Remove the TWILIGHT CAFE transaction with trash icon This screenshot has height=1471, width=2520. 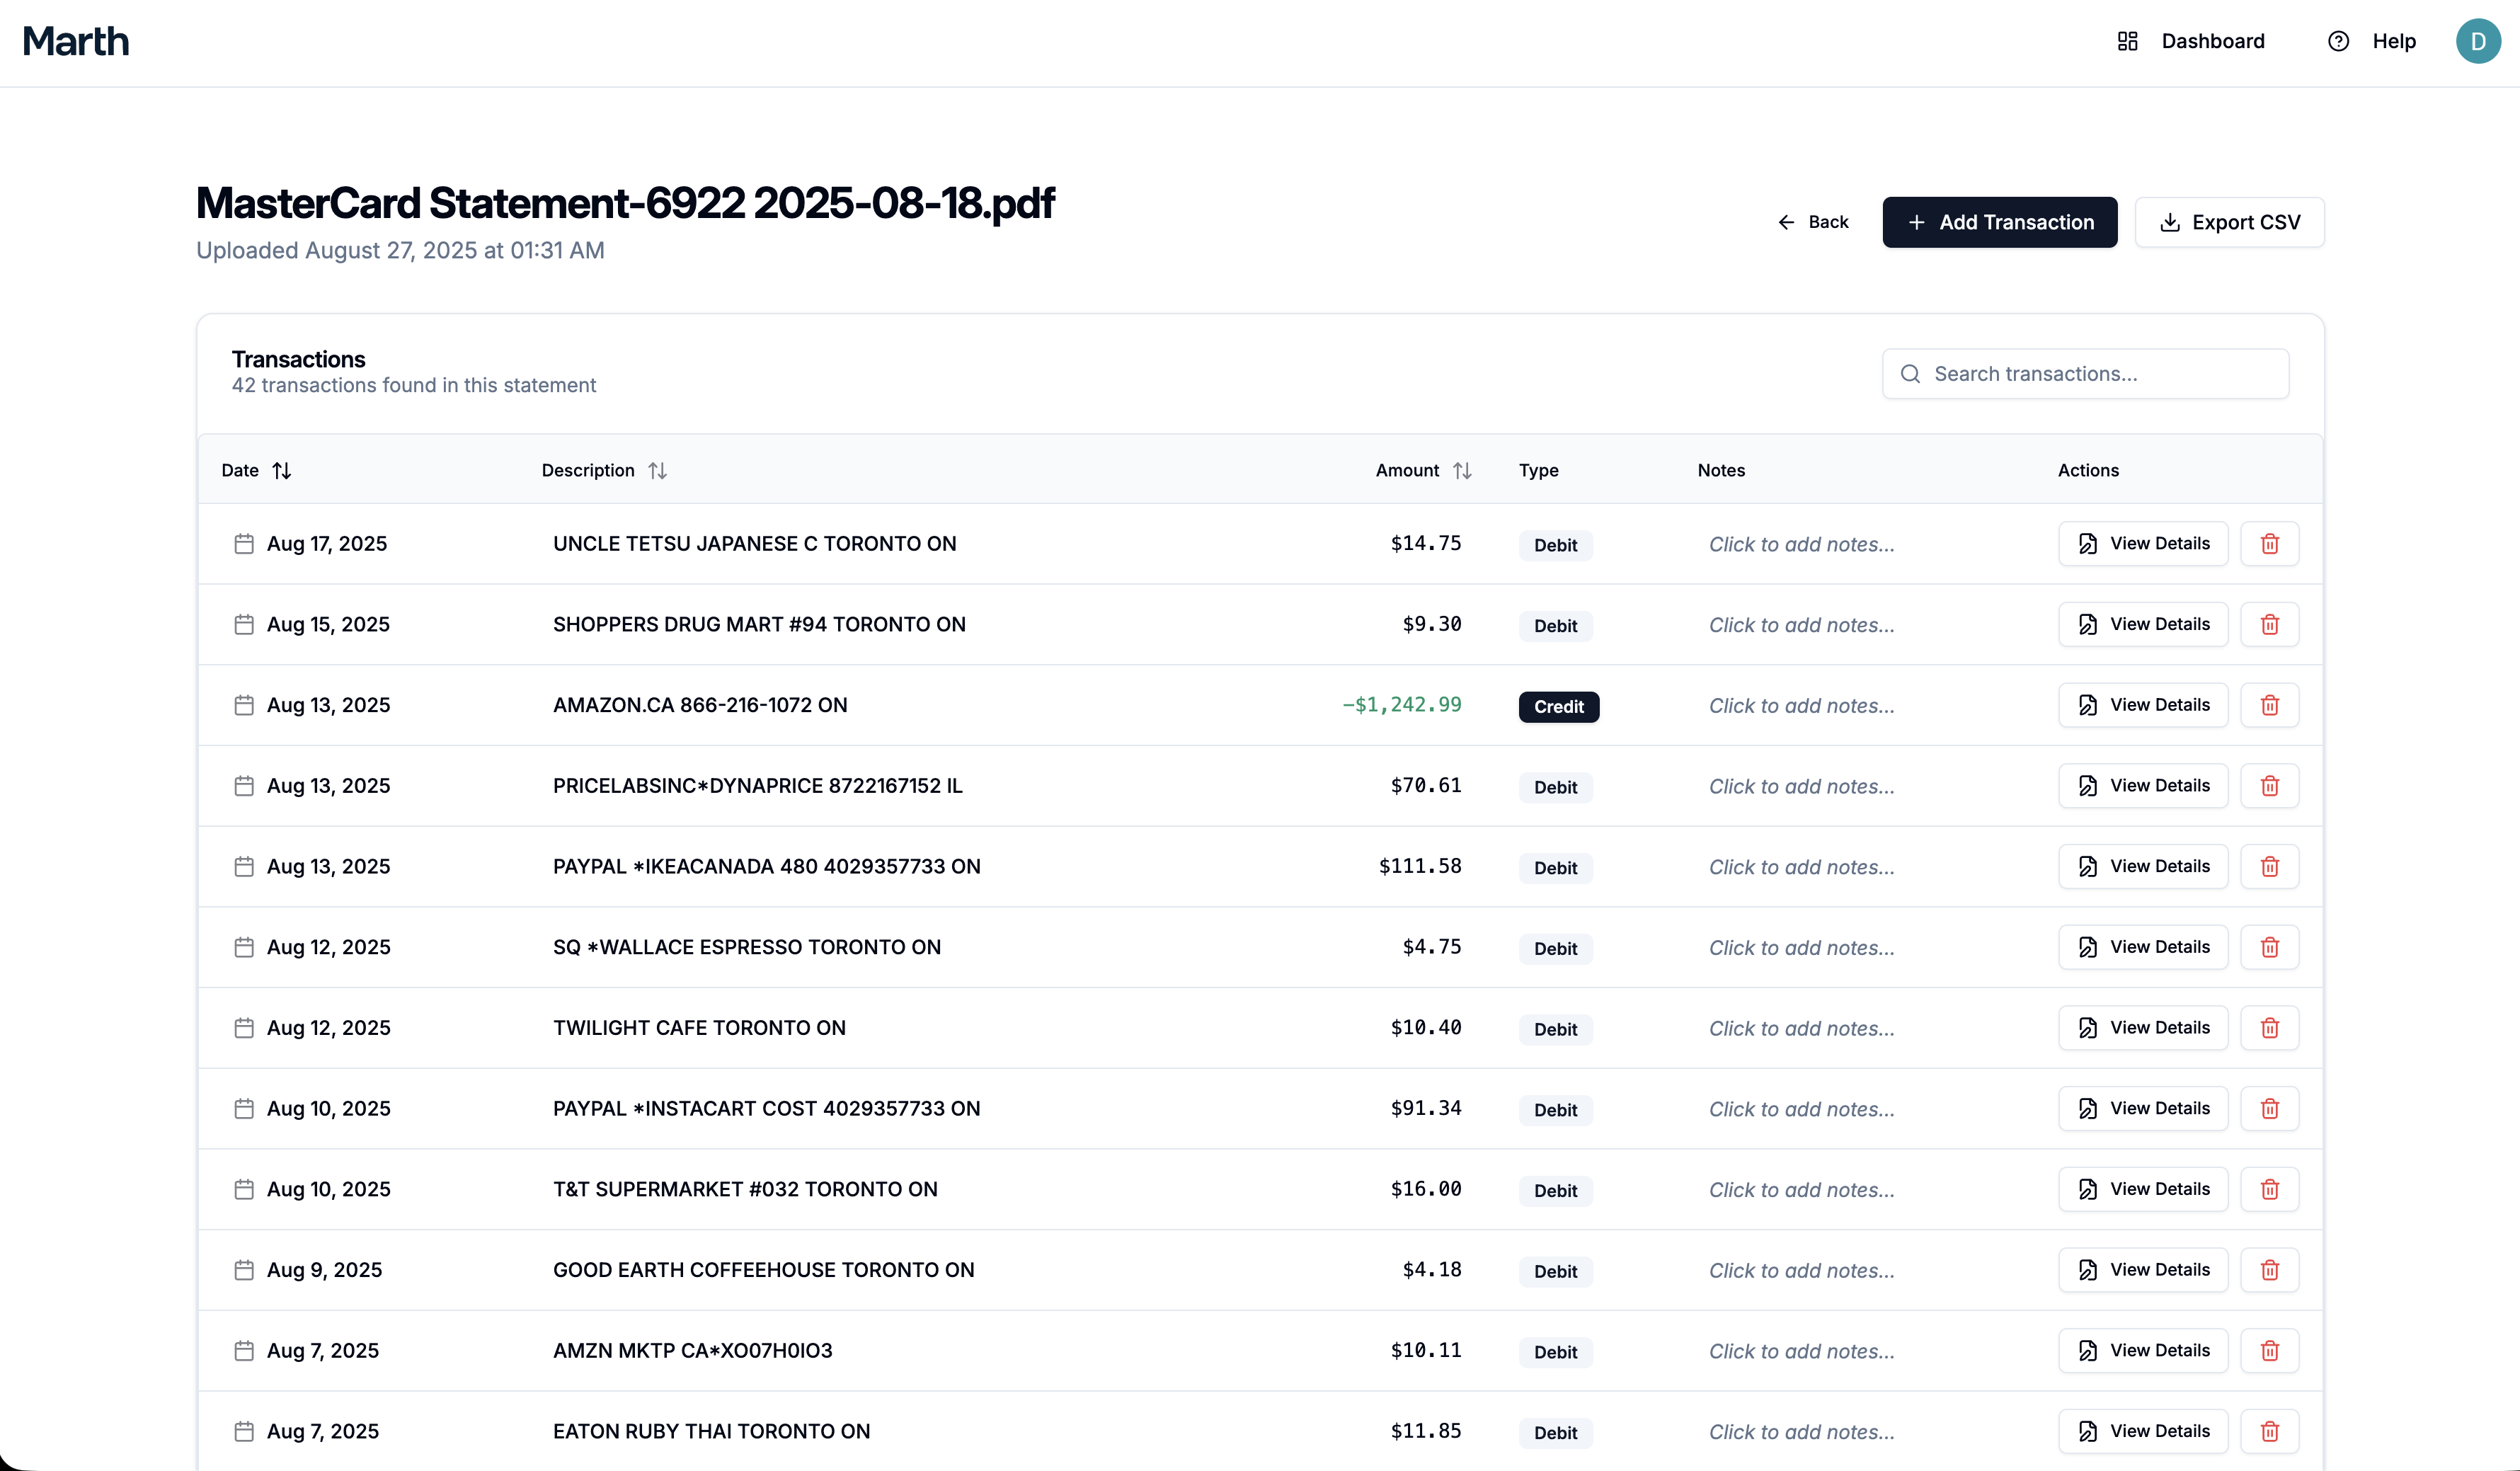point(2269,1028)
